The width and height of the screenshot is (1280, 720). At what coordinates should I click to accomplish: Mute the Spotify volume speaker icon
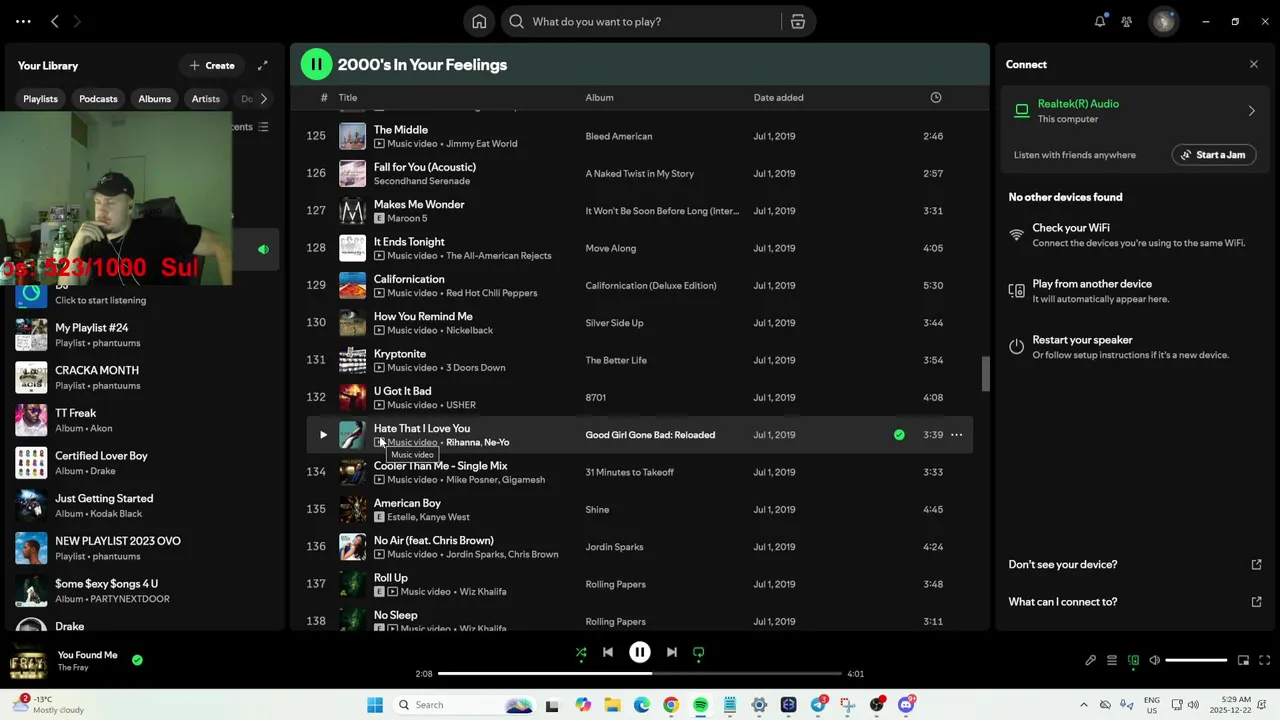(x=1154, y=660)
